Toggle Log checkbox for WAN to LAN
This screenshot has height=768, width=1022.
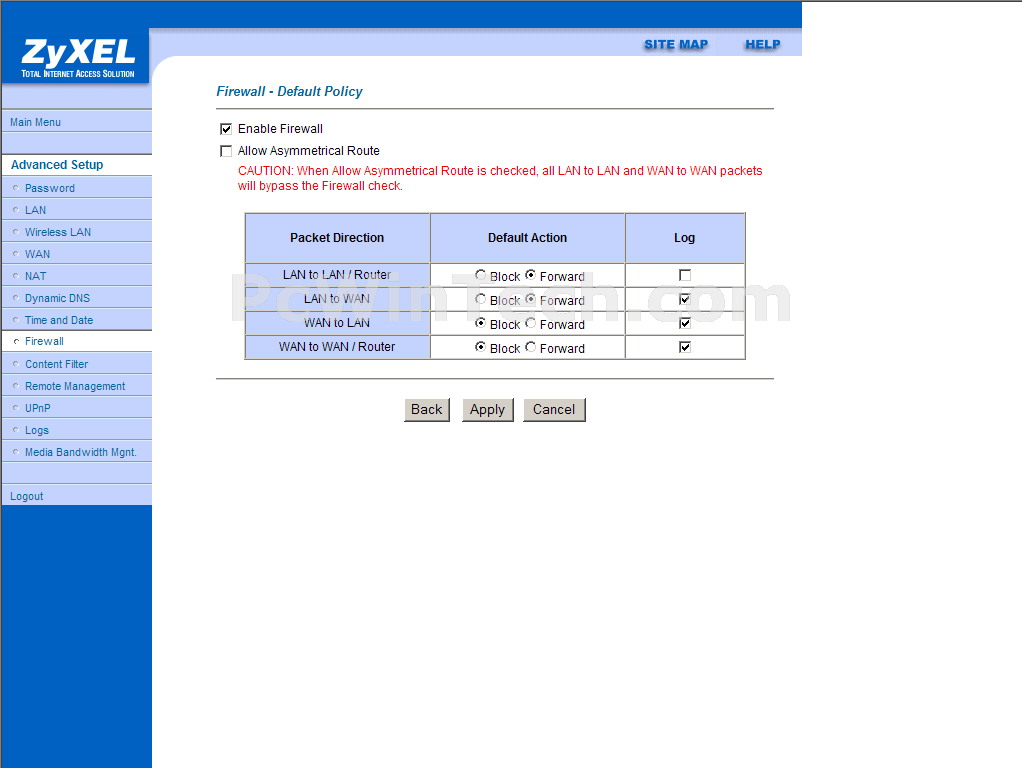click(x=684, y=323)
